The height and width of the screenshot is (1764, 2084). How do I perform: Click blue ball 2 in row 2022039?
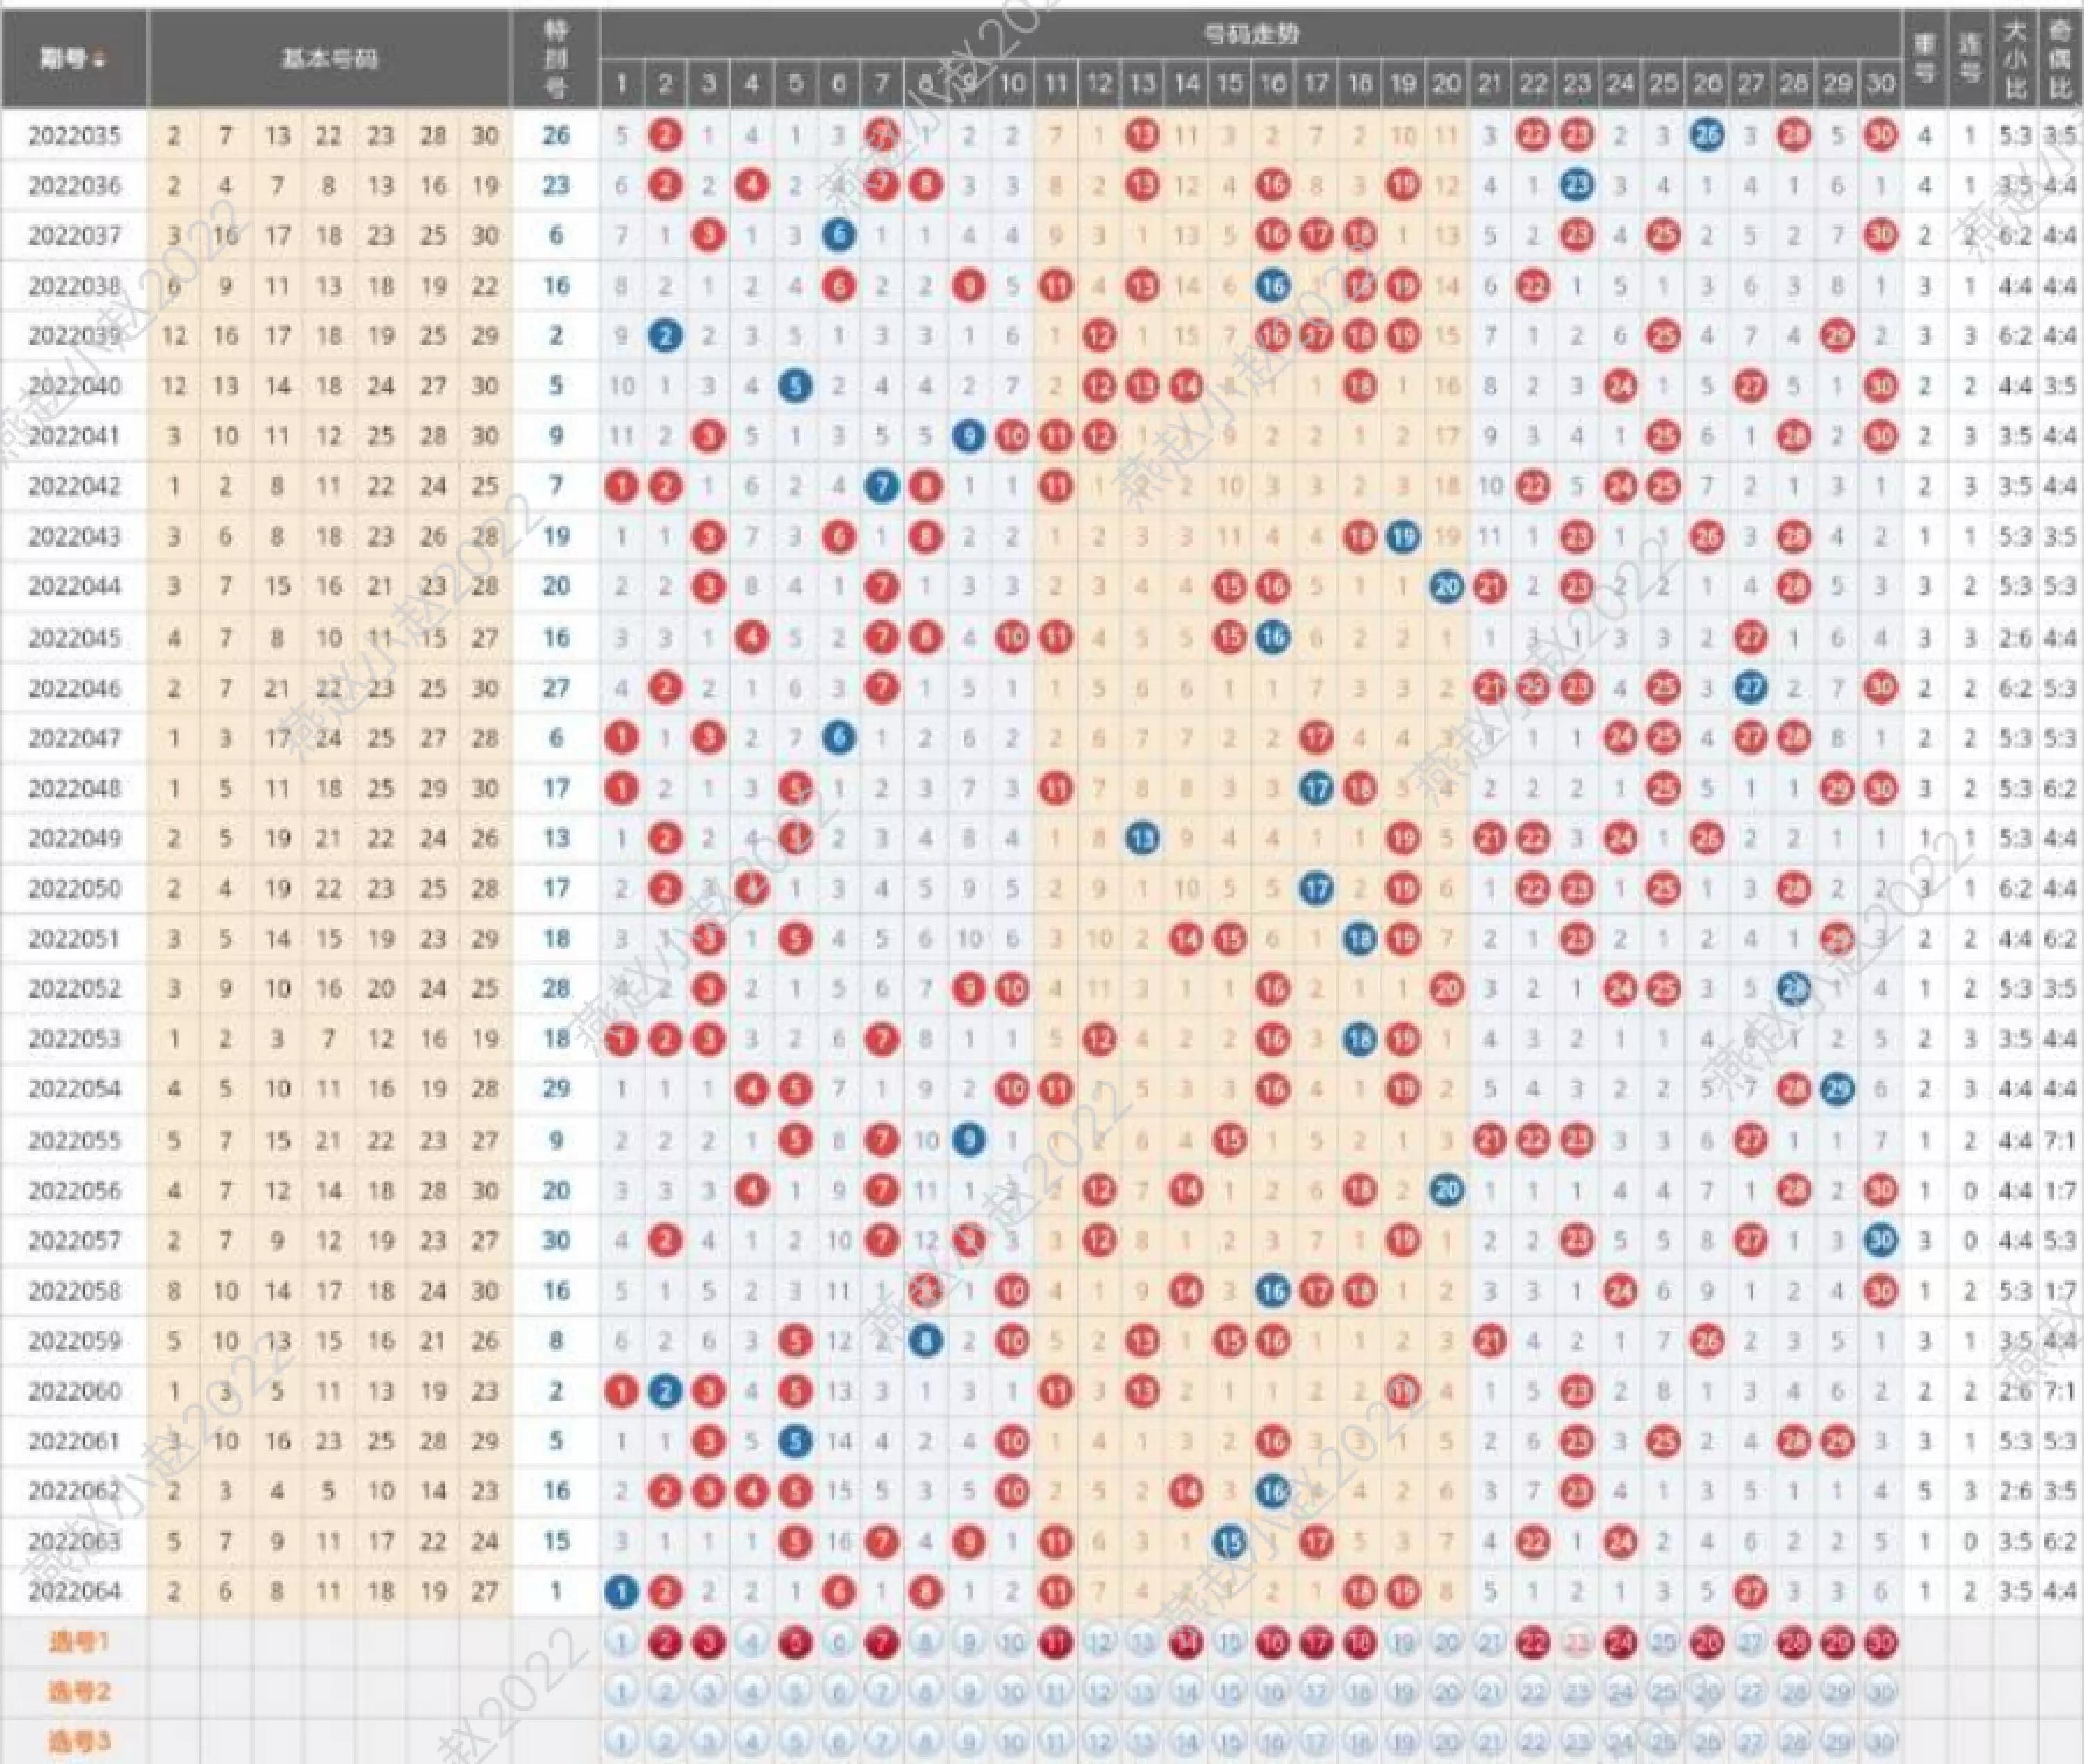pos(665,336)
